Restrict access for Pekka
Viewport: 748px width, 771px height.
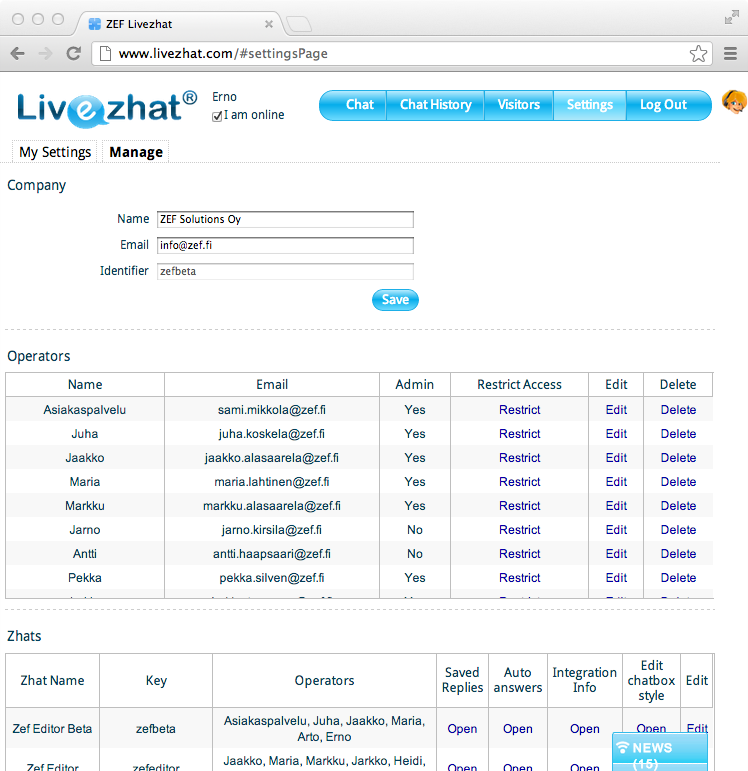519,578
